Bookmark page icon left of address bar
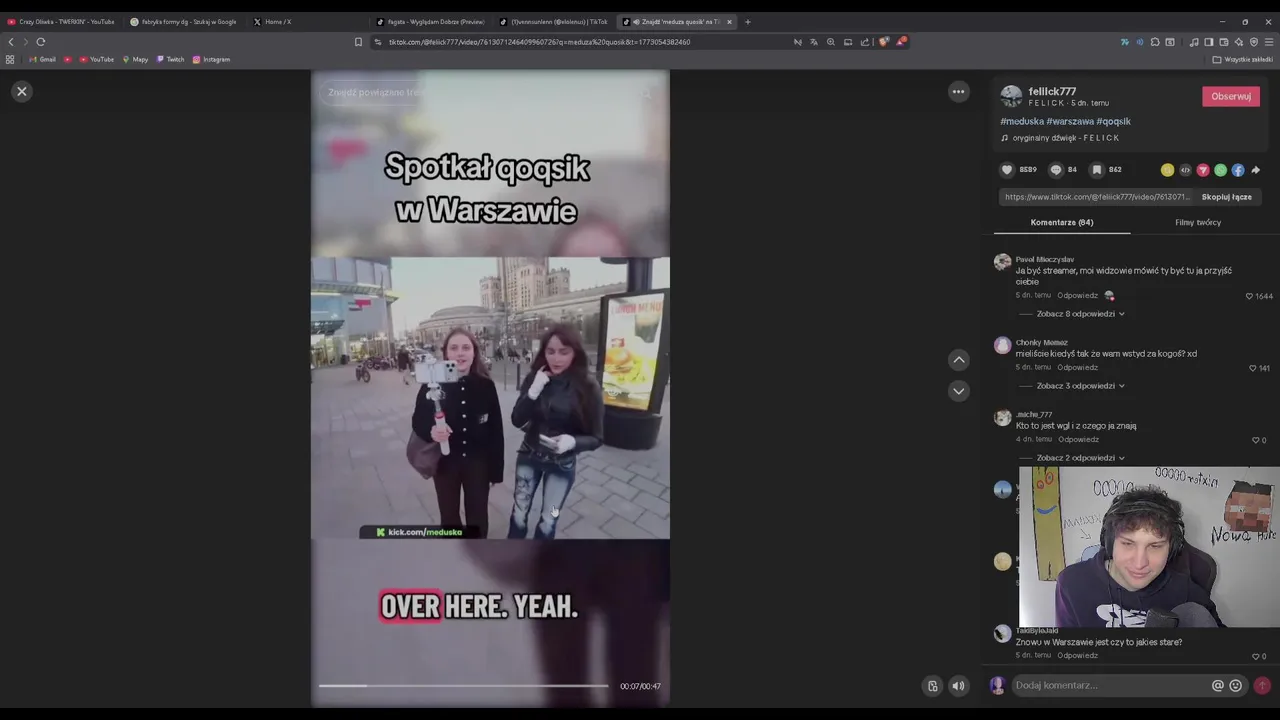This screenshot has width=1280, height=720. (x=358, y=42)
